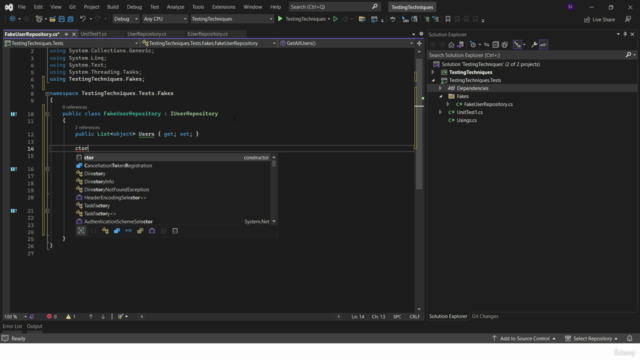The image size is (640, 360).
Task: Toggle the snippets filter in IntelliSense popup
Action: (x=175, y=231)
